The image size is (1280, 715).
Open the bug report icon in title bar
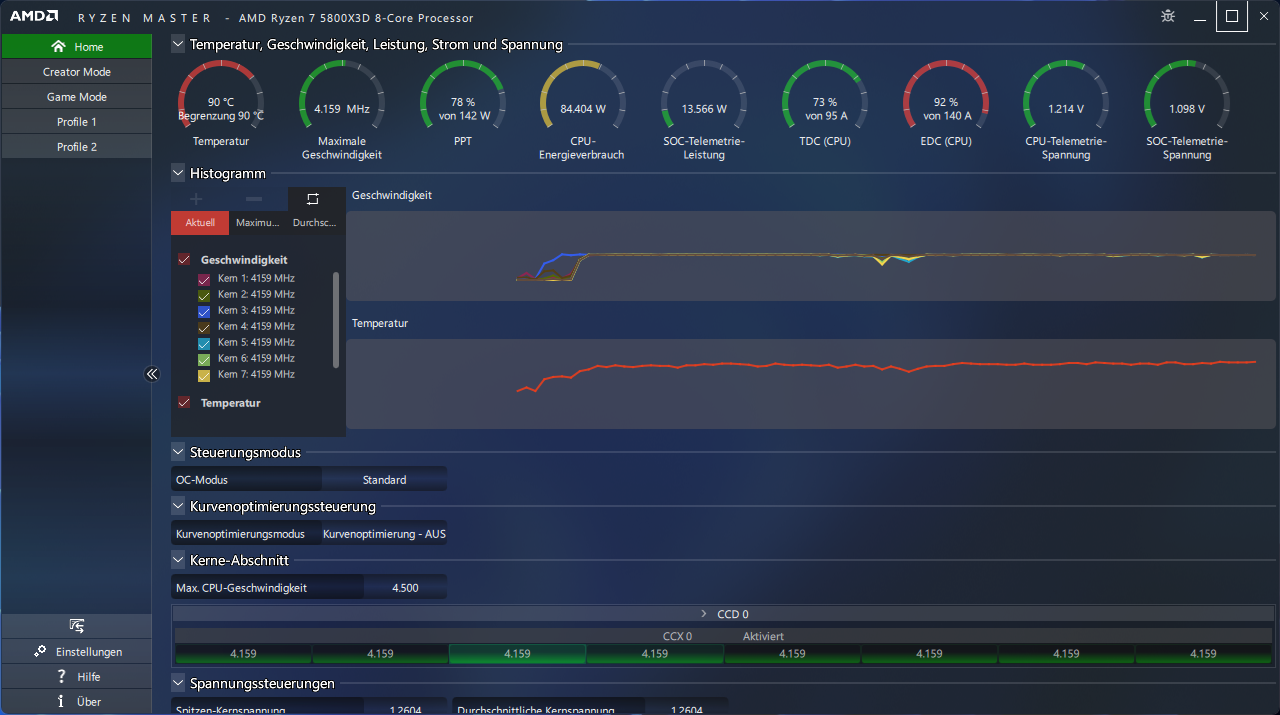coord(1168,16)
